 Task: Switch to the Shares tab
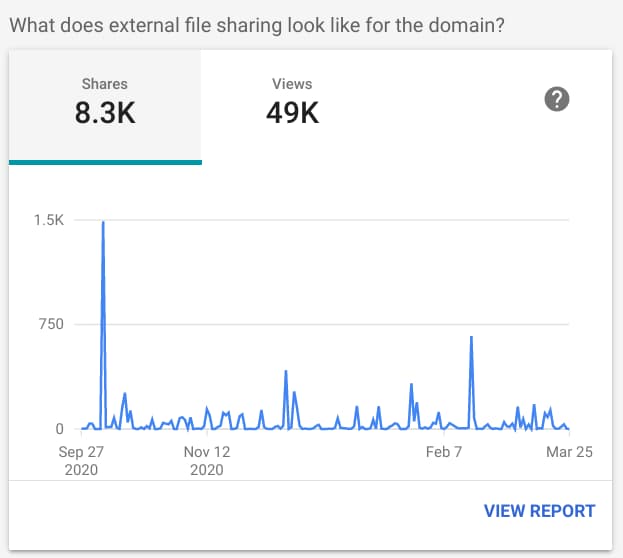pyautogui.click(x=105, y=107)
